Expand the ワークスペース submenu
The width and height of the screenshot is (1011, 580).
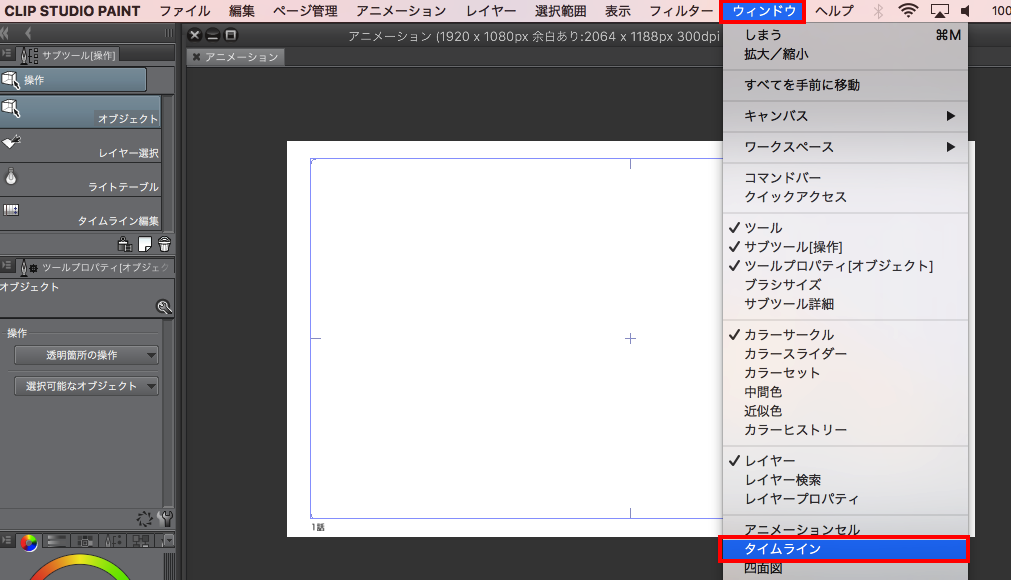845,147
